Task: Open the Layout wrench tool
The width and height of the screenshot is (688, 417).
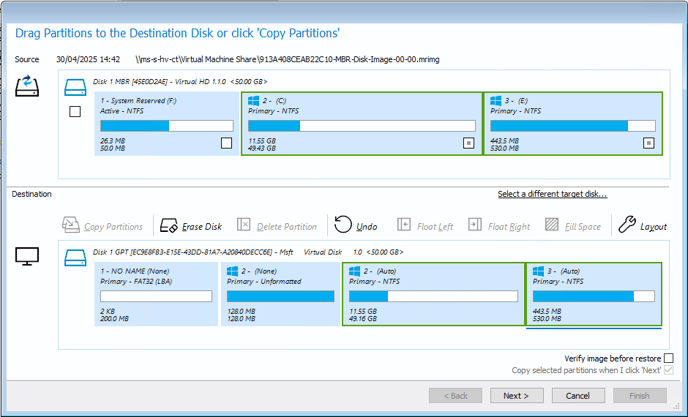Action: [627, 224]
